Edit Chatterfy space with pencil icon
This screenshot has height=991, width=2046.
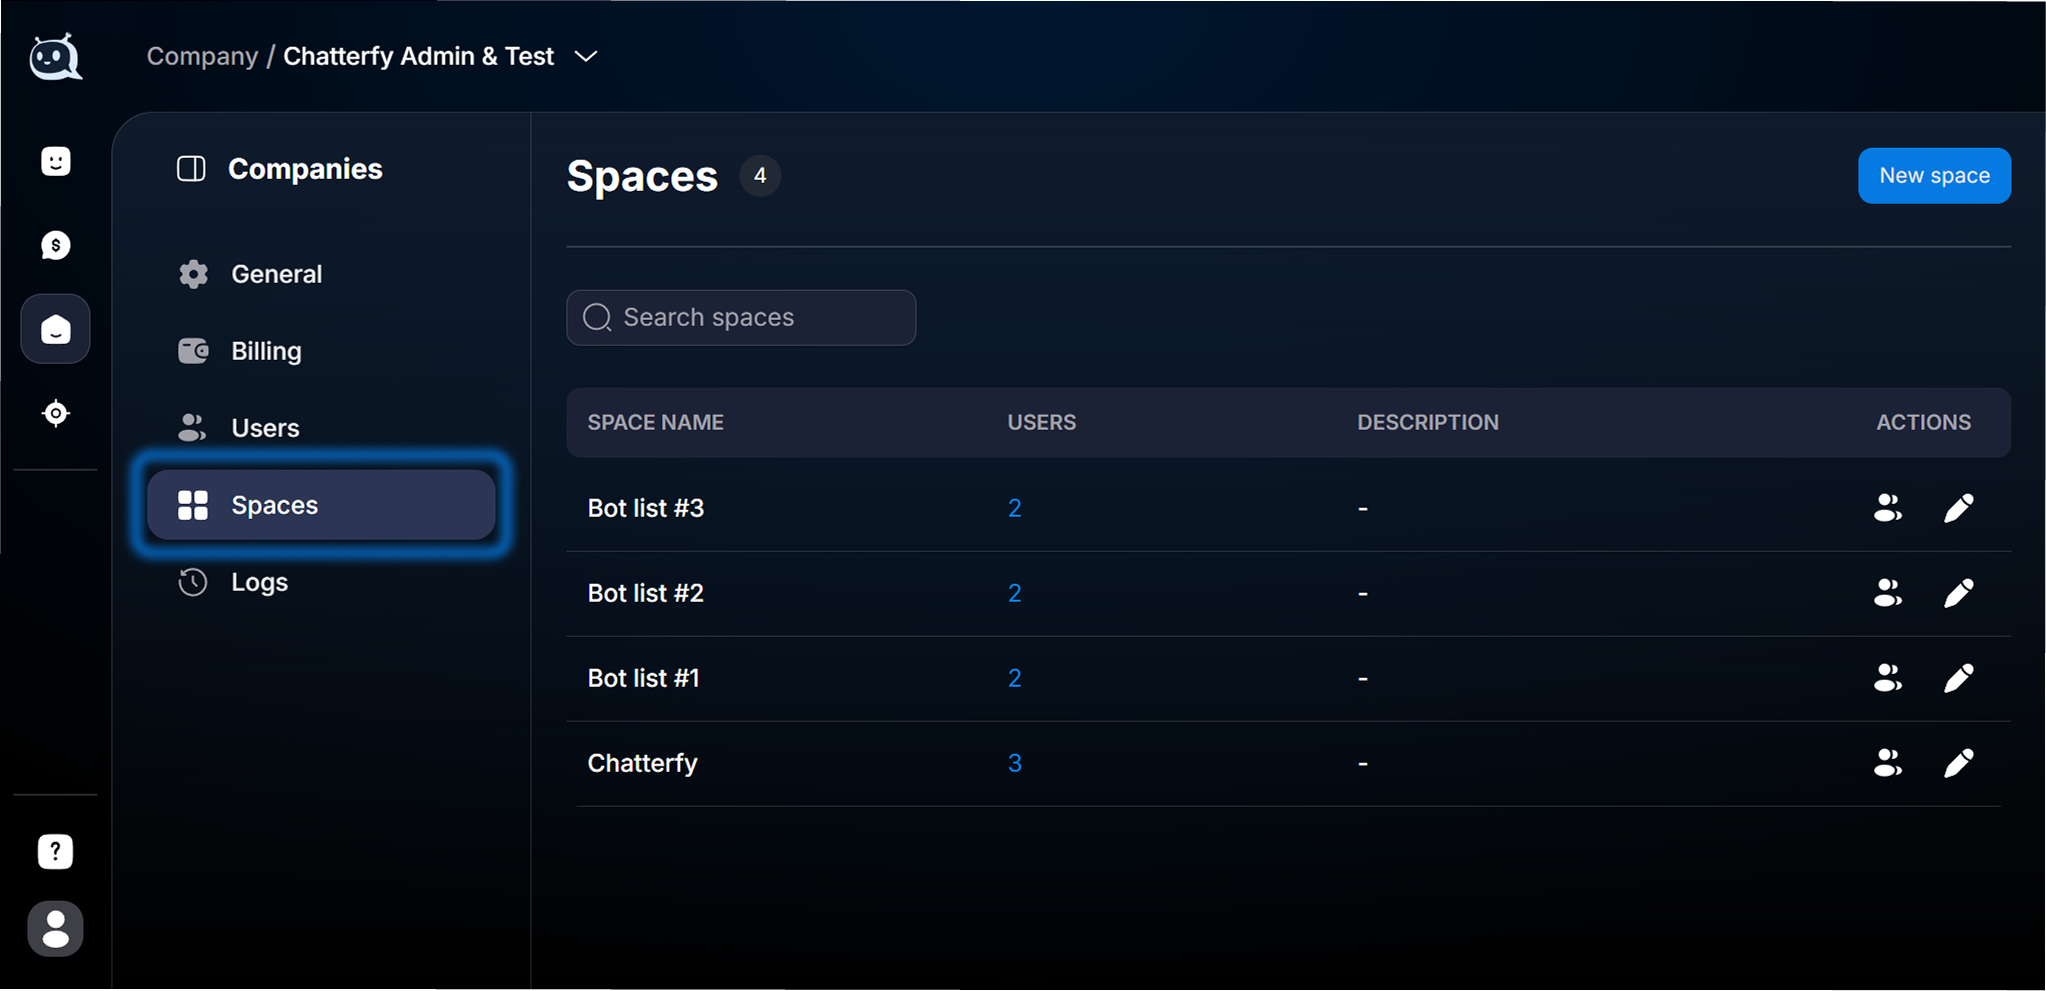(1959, 763)
